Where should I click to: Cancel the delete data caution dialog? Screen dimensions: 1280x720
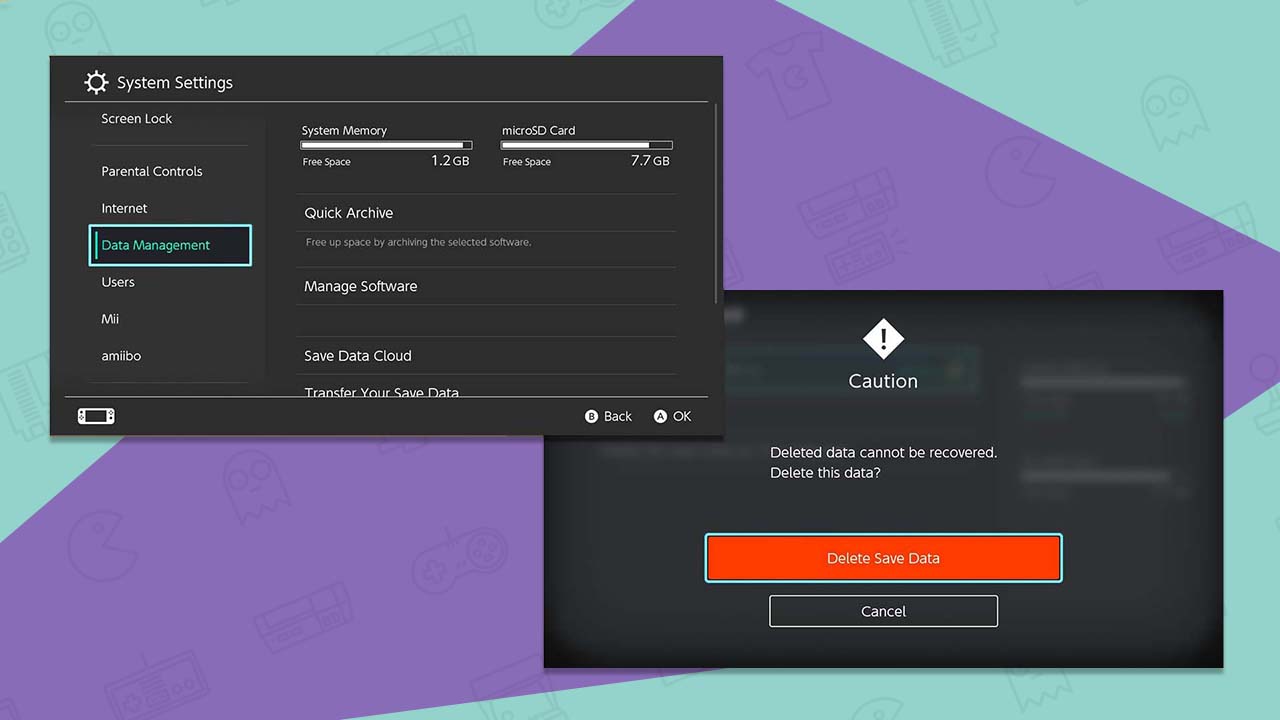[883, 611]
